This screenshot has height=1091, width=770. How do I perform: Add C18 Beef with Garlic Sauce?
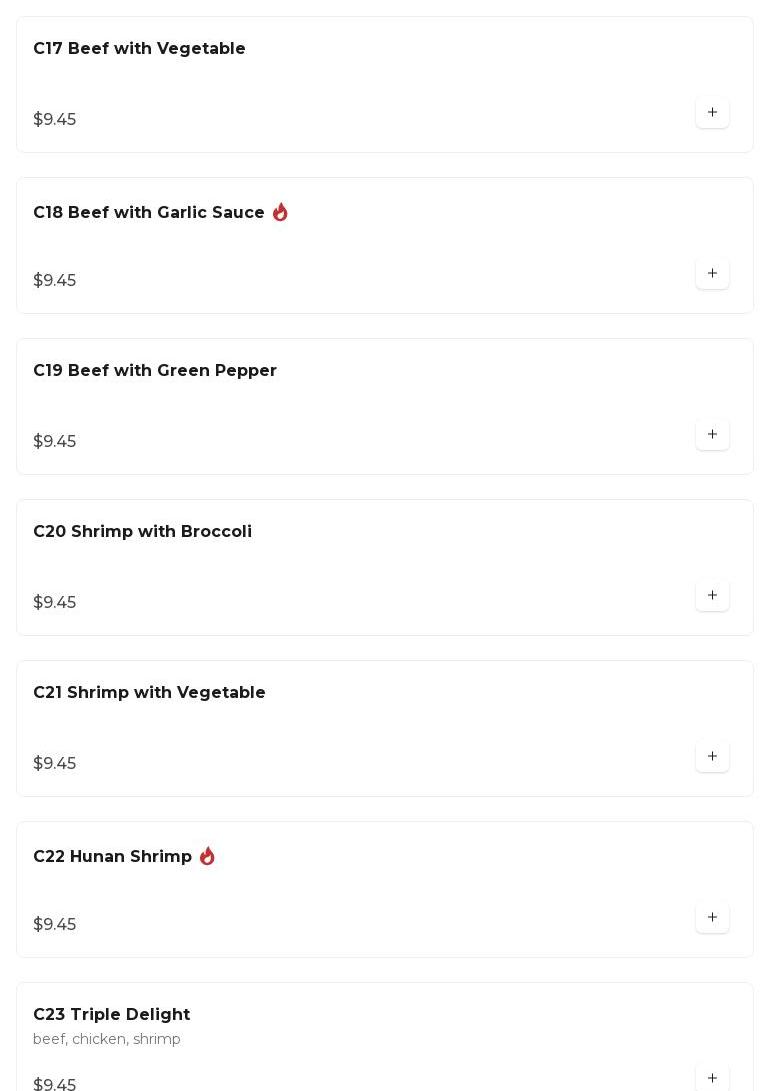[712, 274]
